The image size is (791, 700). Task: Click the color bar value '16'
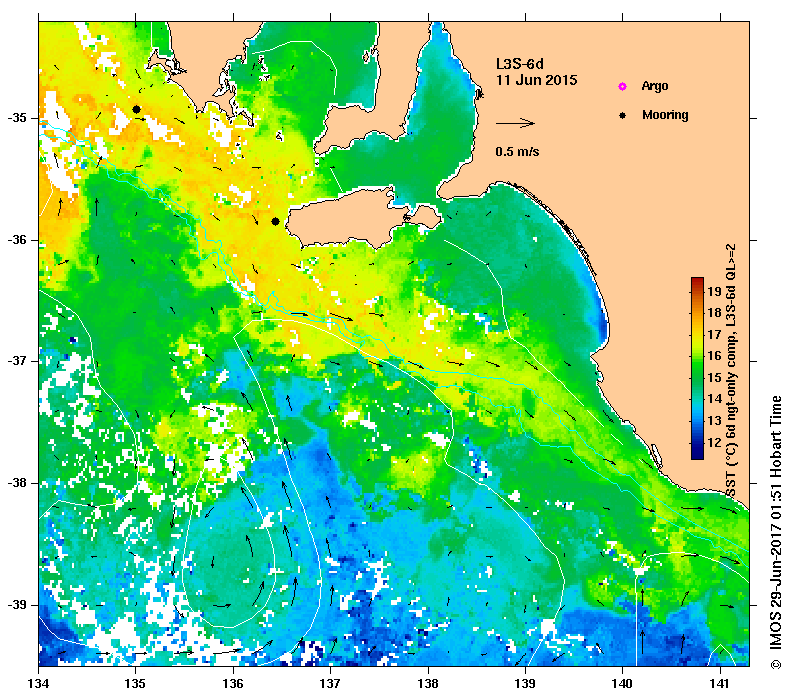[x=714, y=356]
